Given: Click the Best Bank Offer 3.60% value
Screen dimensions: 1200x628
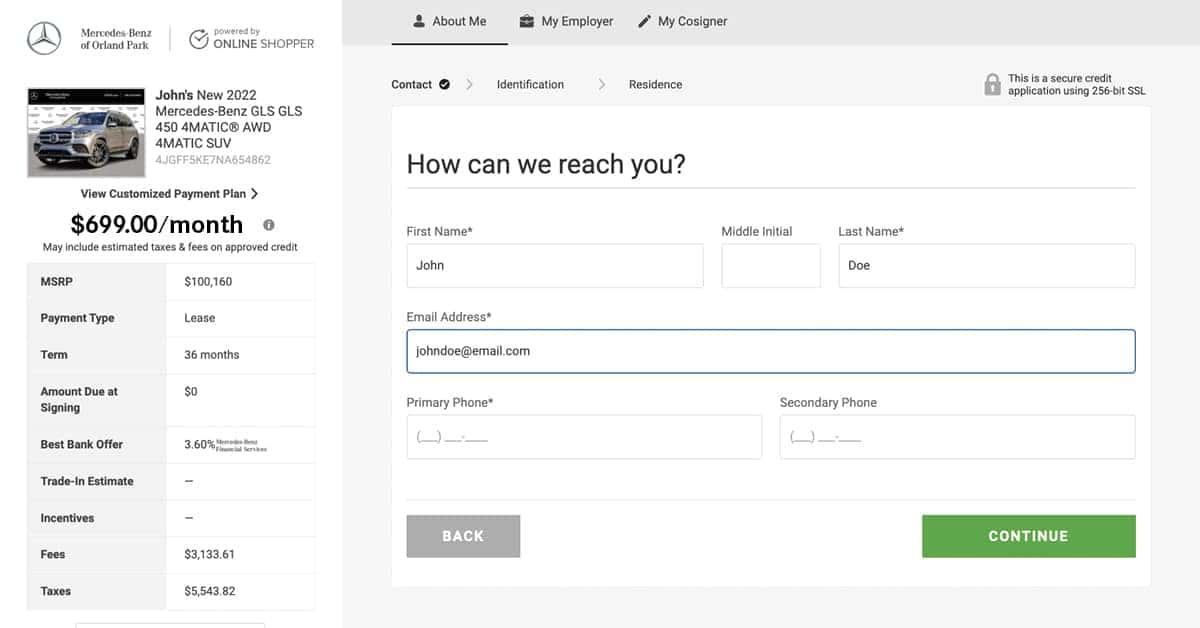Looking at the screenshot, I should coord(199,445).
